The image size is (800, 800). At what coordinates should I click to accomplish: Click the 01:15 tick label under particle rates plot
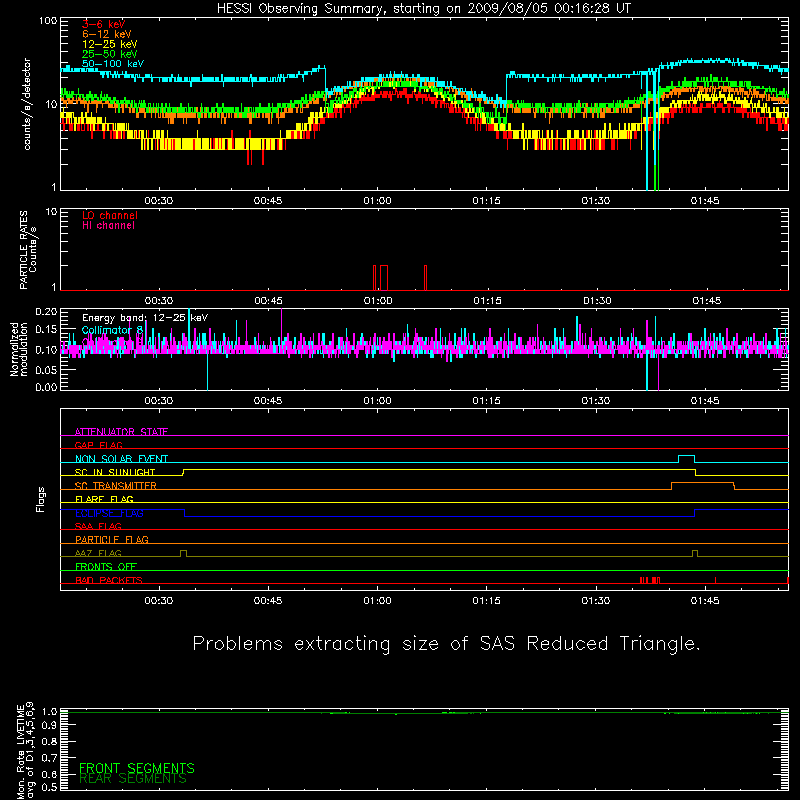487,301
